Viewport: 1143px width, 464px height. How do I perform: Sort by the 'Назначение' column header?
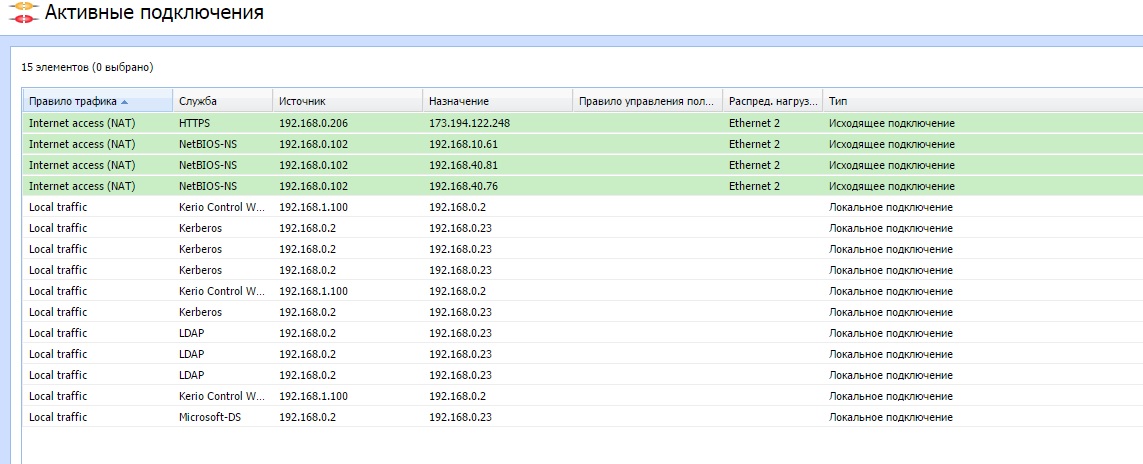(498, 101)
